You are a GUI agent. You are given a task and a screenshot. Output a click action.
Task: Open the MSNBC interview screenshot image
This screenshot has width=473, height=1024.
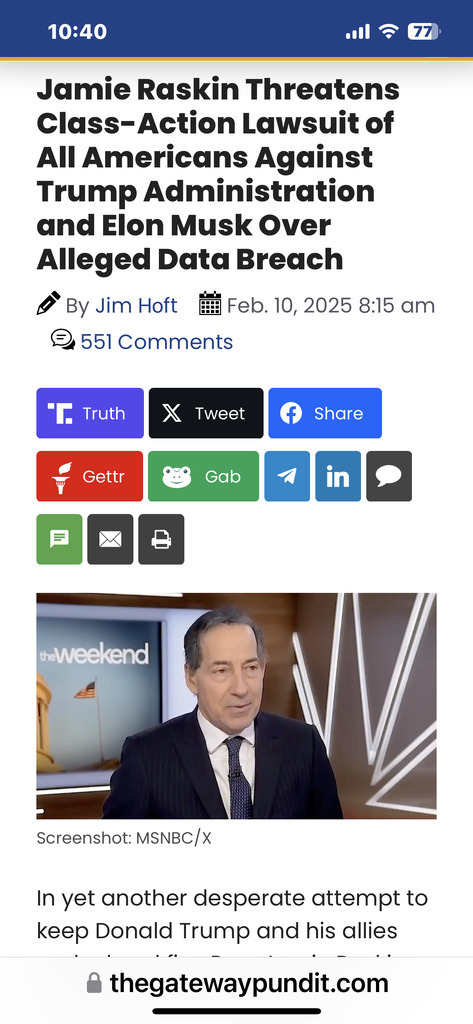(x=236, y=705)
